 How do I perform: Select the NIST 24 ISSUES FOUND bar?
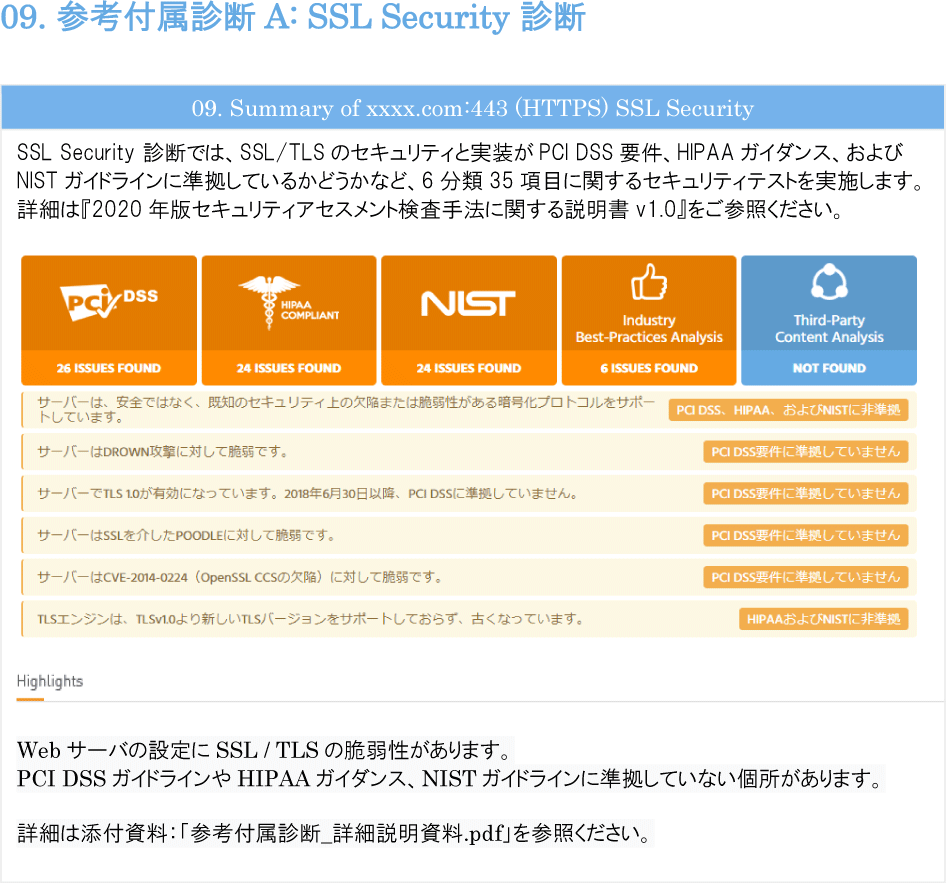(x=469, y=368)
